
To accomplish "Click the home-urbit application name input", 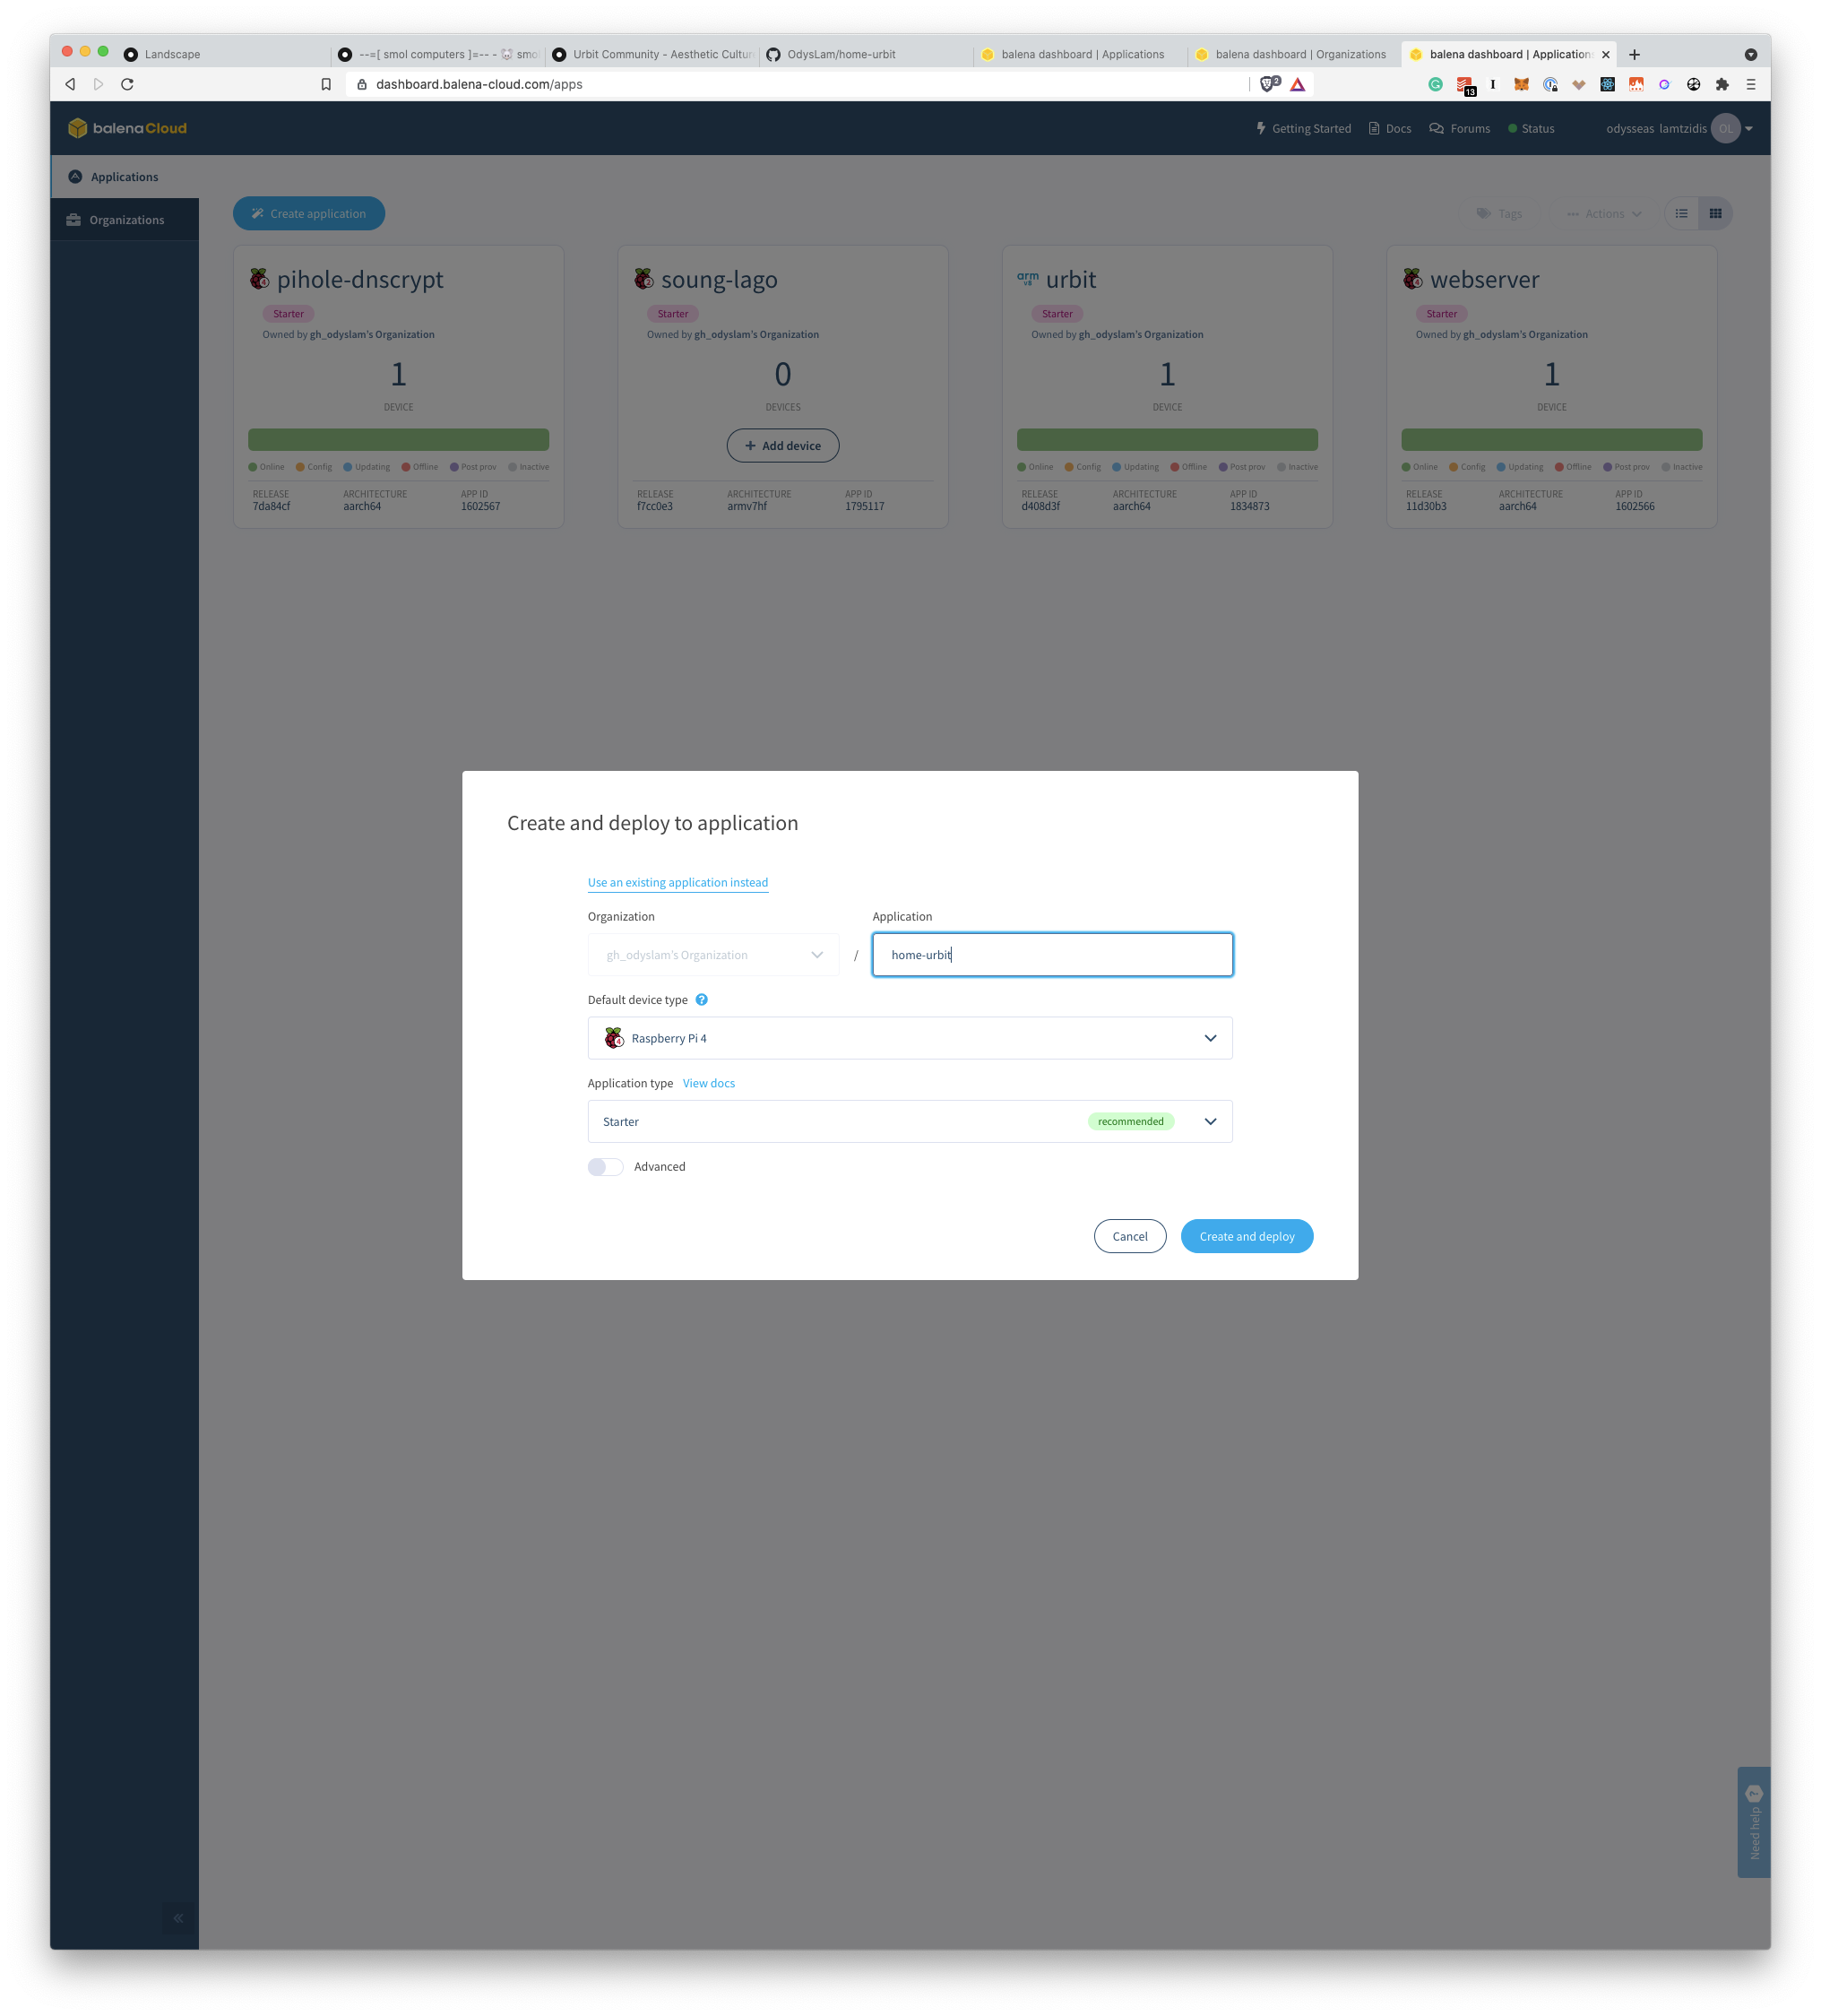I will 1054,954.
